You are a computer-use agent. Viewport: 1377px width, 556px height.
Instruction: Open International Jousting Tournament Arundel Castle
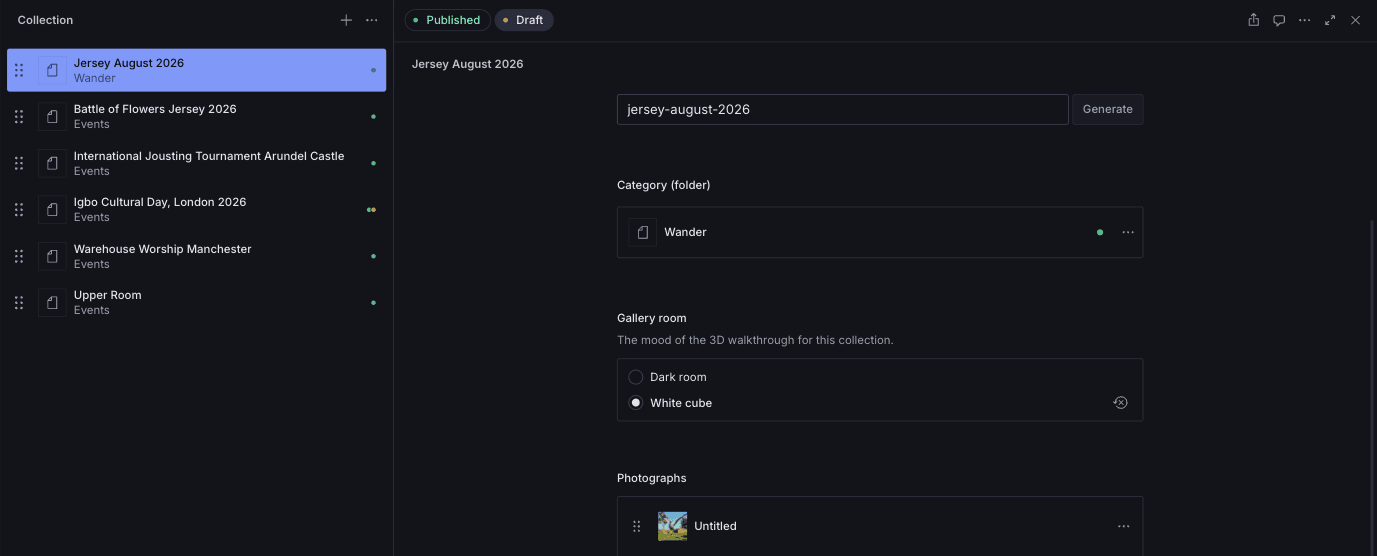pos(196,163)
